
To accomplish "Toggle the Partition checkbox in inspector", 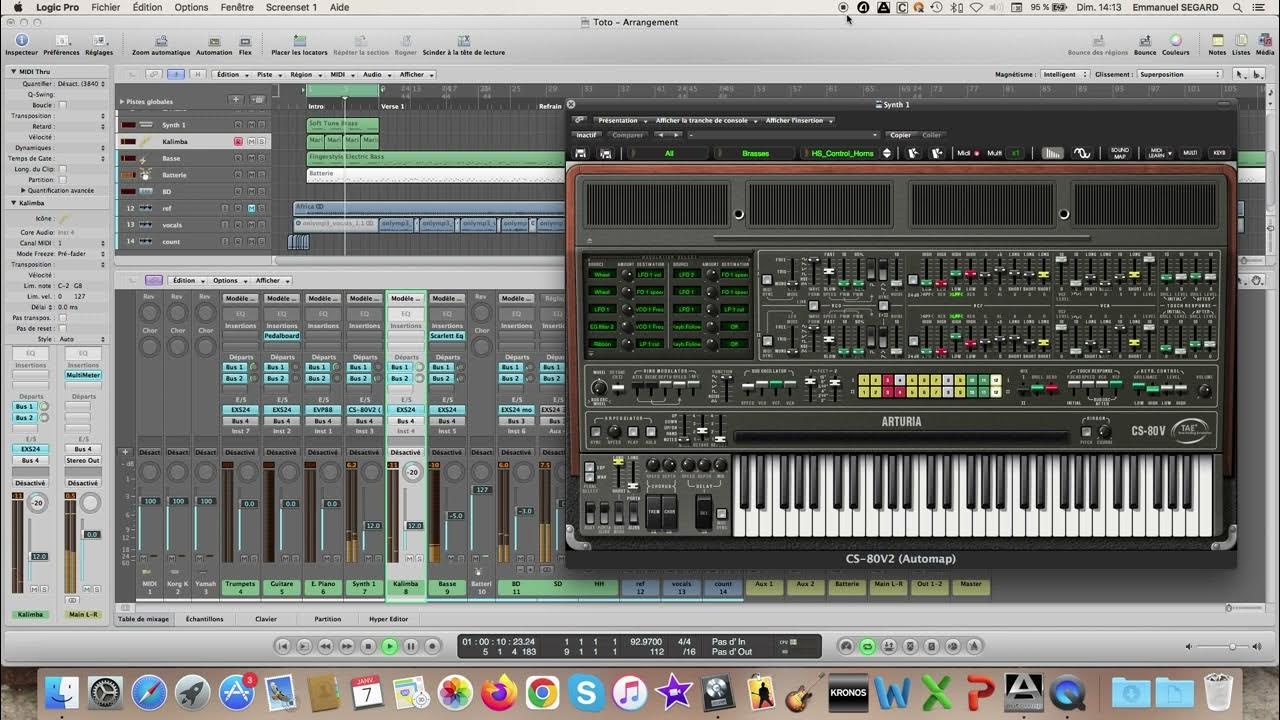I will point(62,180).
